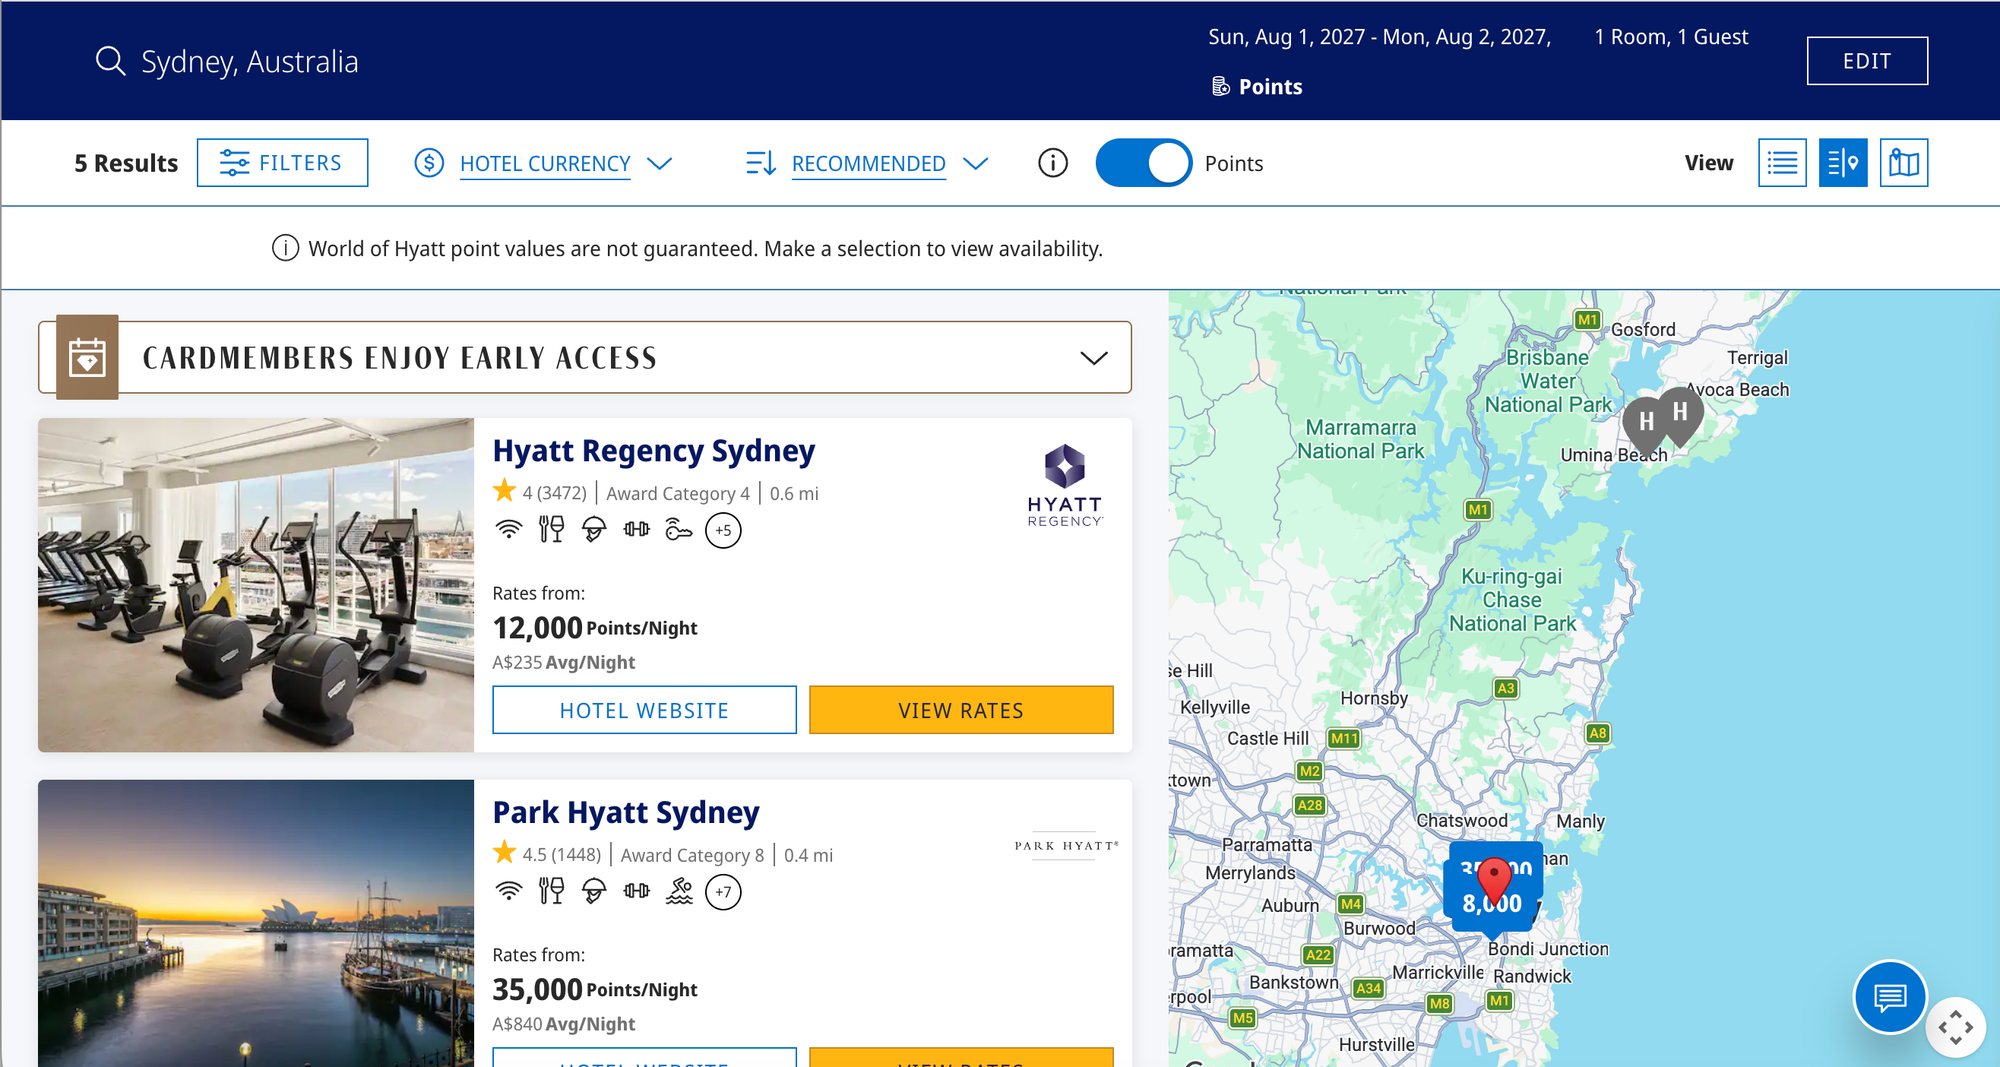
Task: Click Hyatt Regency dining amenity icon
Action: click(551, 529)
